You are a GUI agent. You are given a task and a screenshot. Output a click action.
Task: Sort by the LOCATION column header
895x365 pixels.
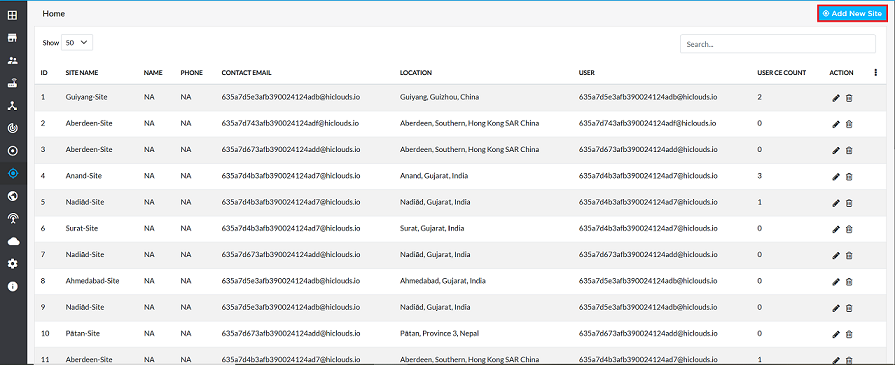click(416, 73)
